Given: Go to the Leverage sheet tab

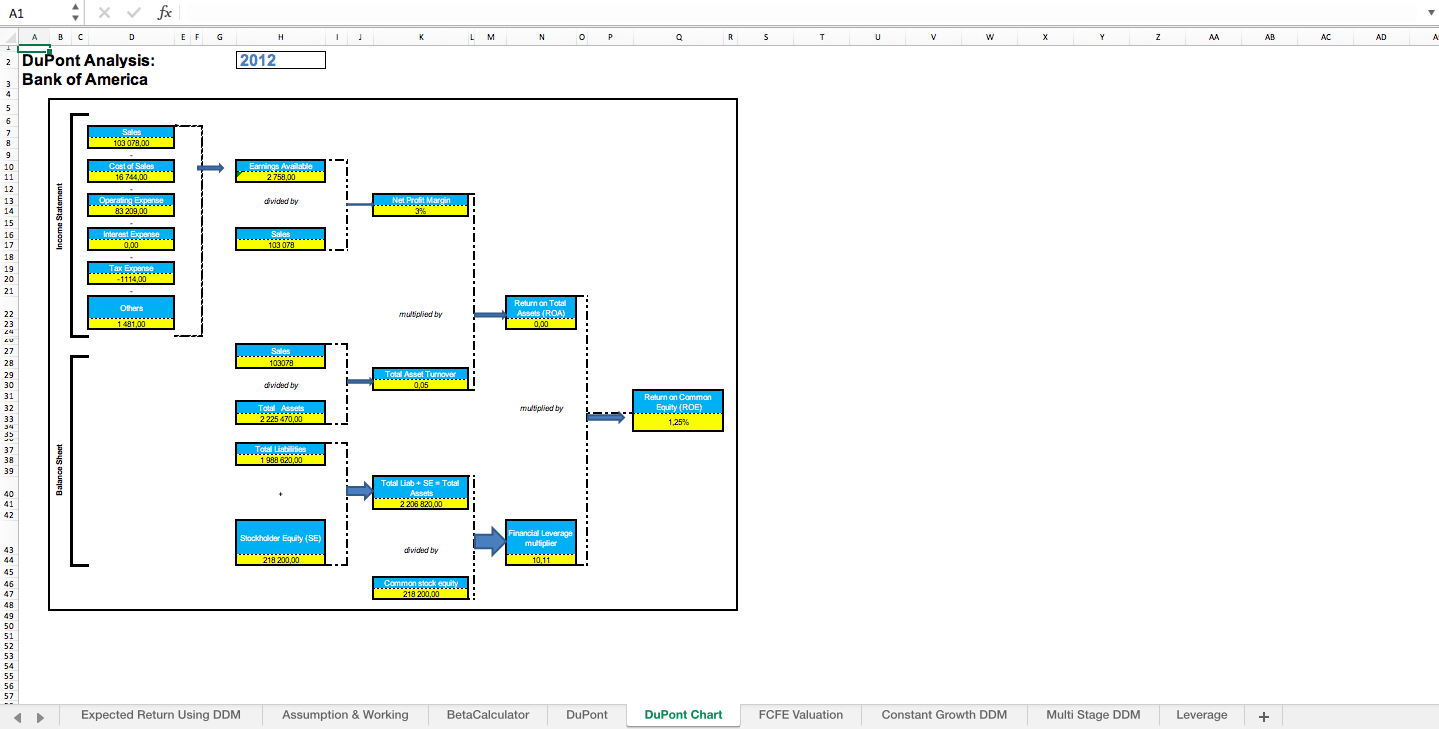Looking at the screenshot, I should (x=1202, y=715).
